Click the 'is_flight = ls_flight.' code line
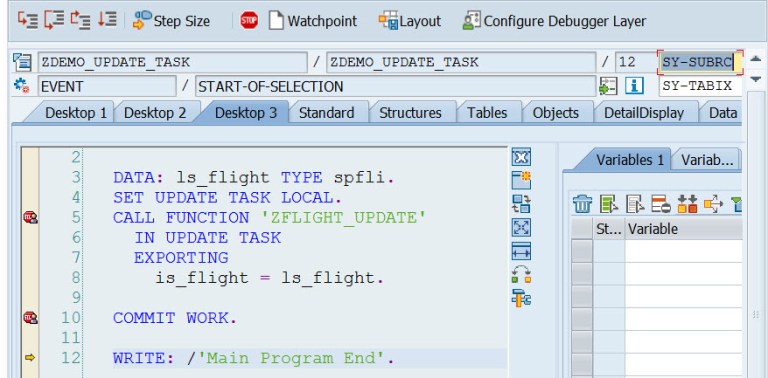Image resolution: width=768 pixels, height=378 pixels. [x=269, y=278]
